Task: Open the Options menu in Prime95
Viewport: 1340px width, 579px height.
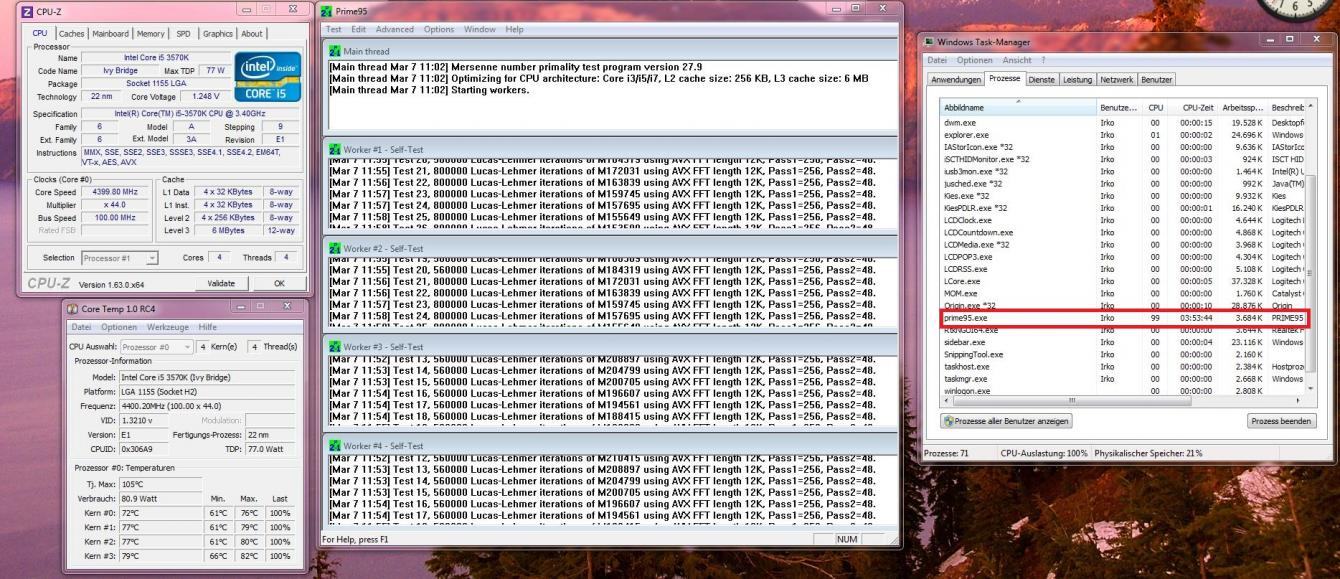Action: [439, 29]
